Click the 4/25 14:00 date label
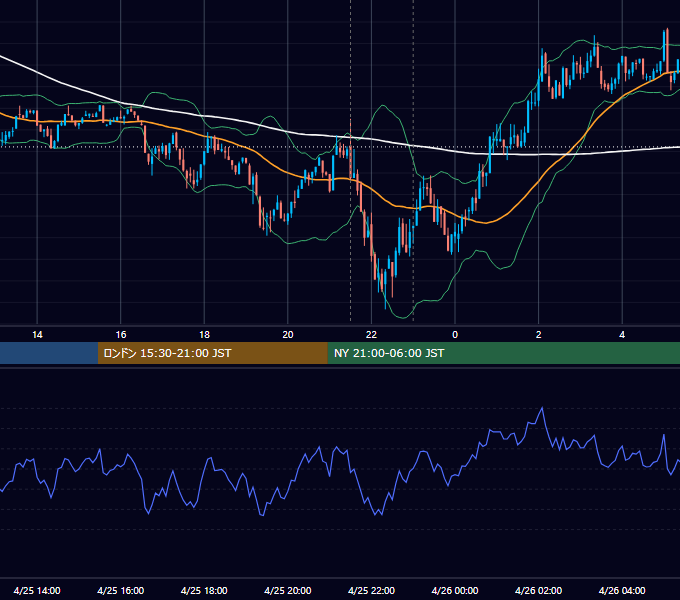The image size is (680, 600). coord(37,590)
